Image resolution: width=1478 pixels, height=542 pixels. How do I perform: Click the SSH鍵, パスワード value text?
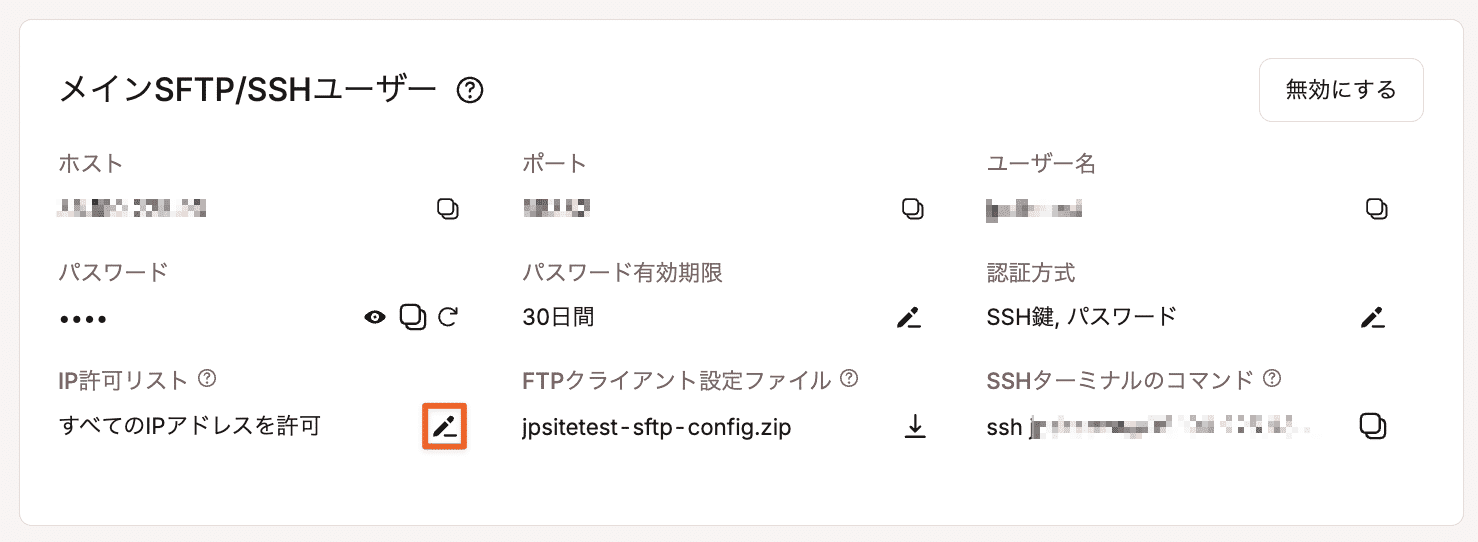(1081, 318)
